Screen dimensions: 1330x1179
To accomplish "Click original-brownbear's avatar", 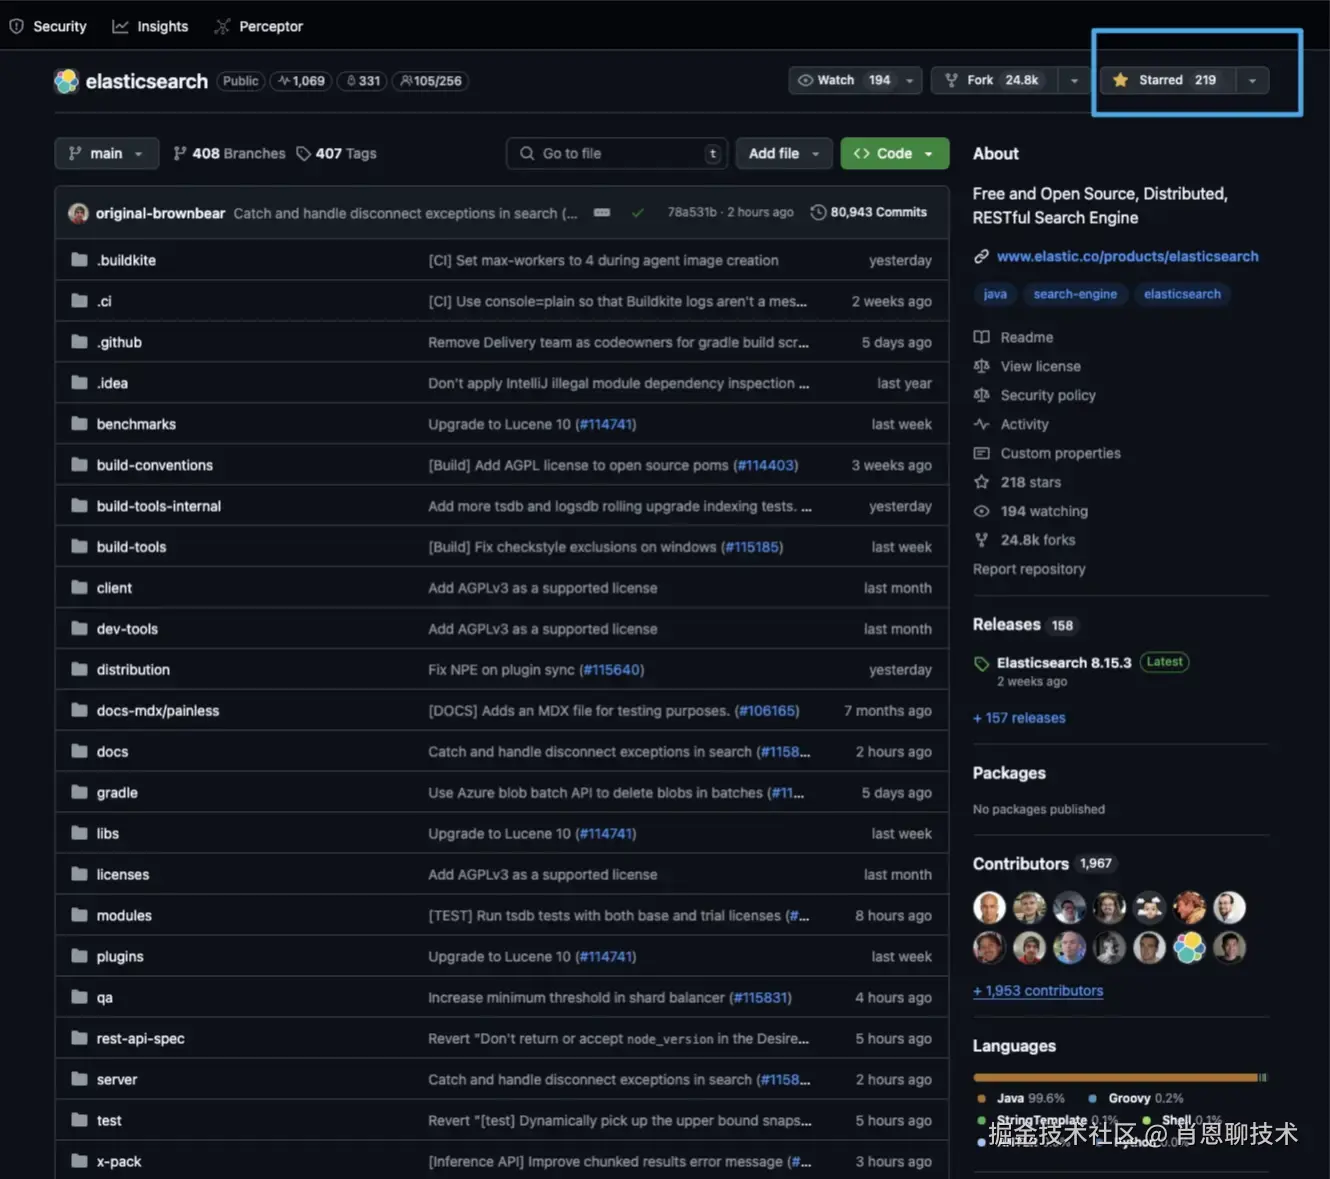I will point(78,213).
